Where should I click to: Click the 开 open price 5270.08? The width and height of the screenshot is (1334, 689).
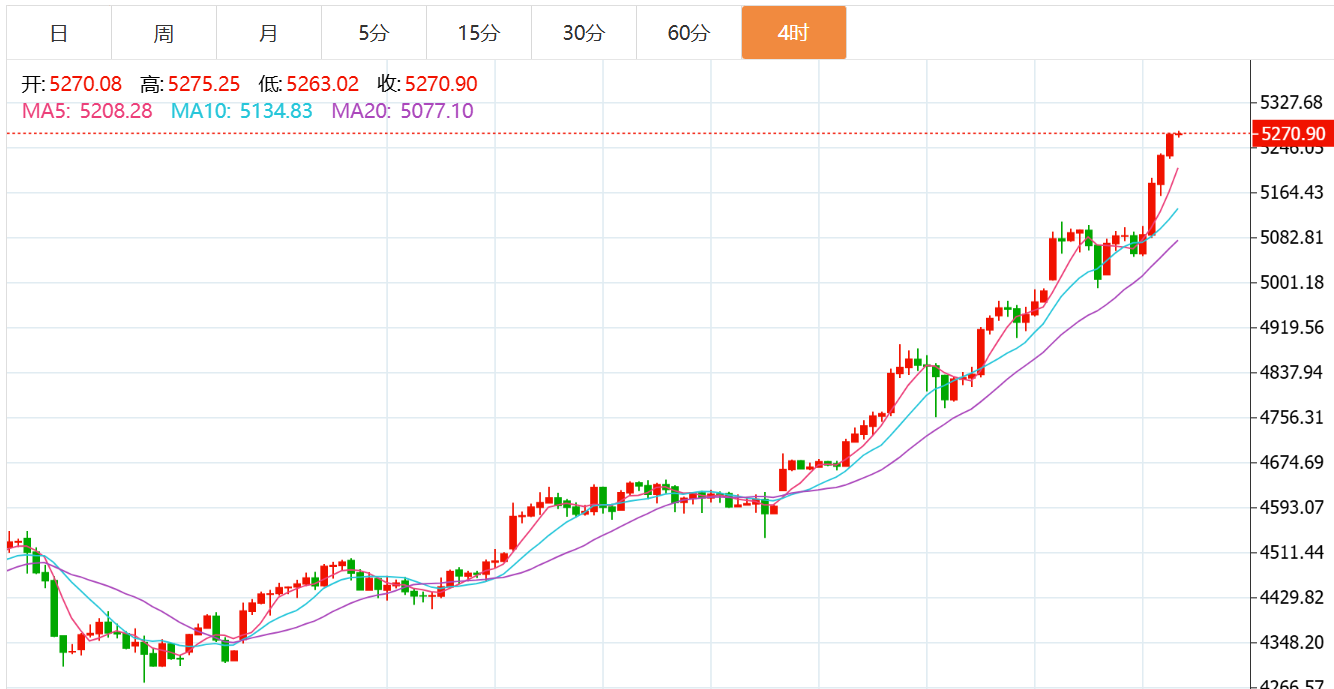pyautogui.click(x=85, y=85)
